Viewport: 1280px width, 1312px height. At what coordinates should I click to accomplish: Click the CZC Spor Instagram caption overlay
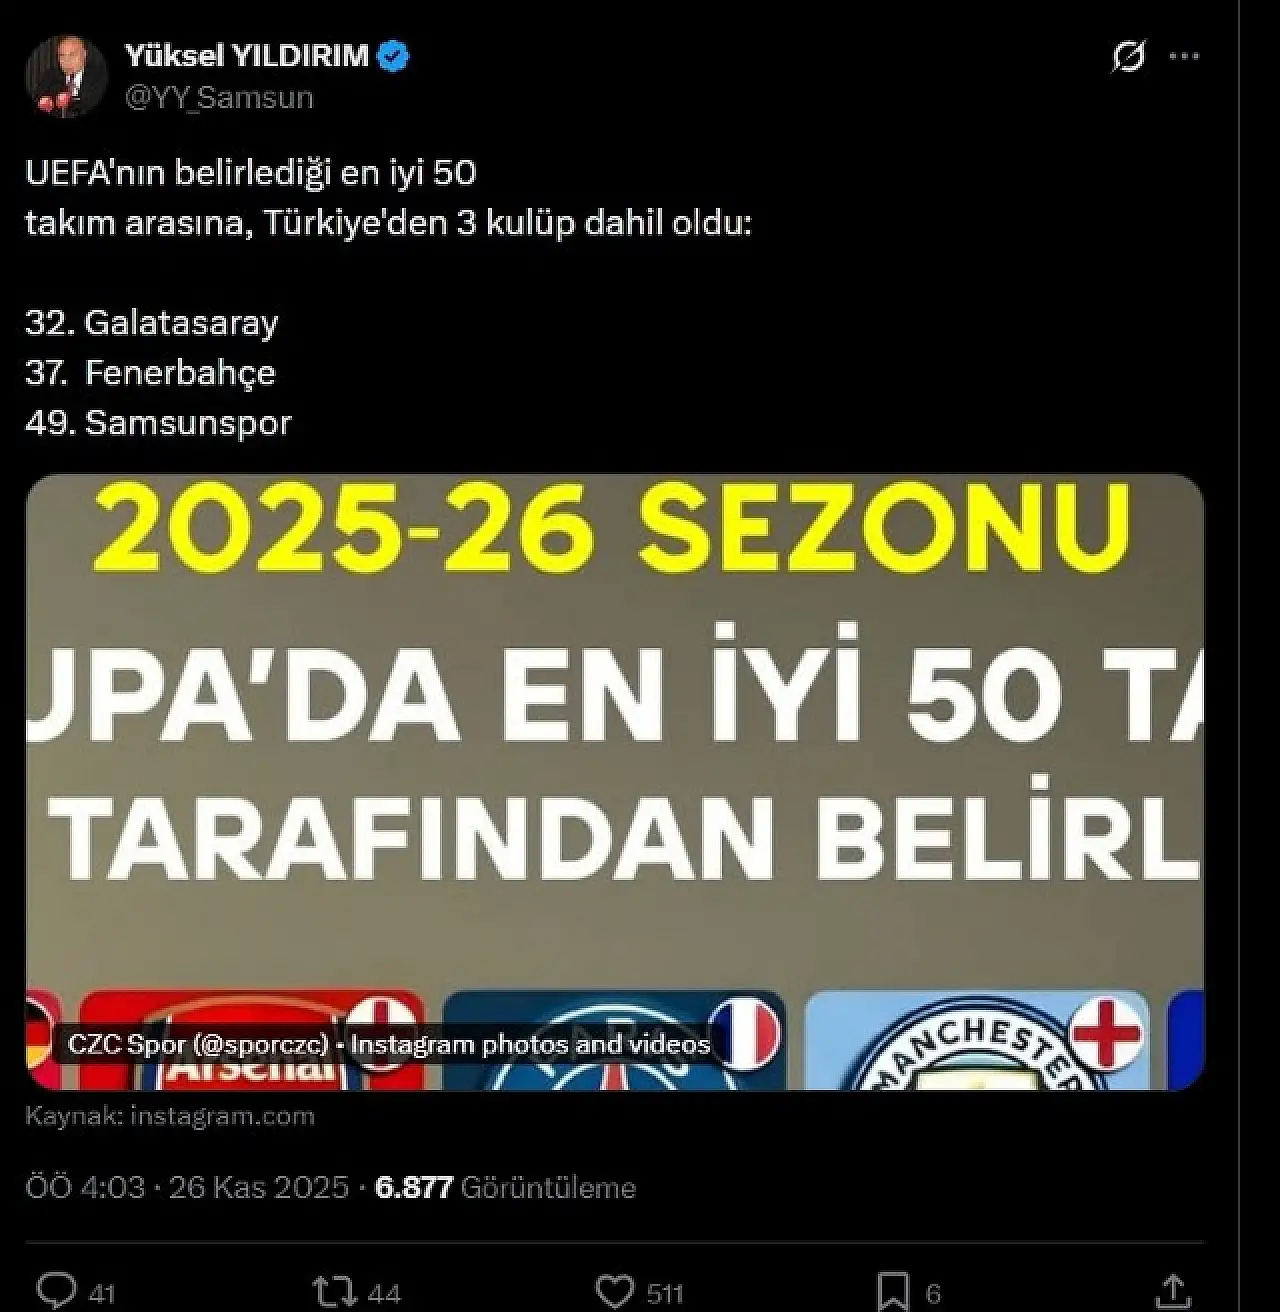tap(389, 1045)
